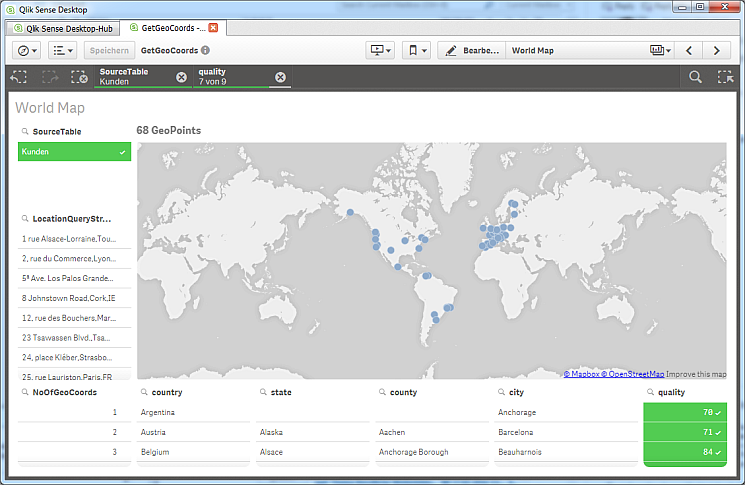Step forward in selections
Screen dimensions: 745x485
(50, 77)
